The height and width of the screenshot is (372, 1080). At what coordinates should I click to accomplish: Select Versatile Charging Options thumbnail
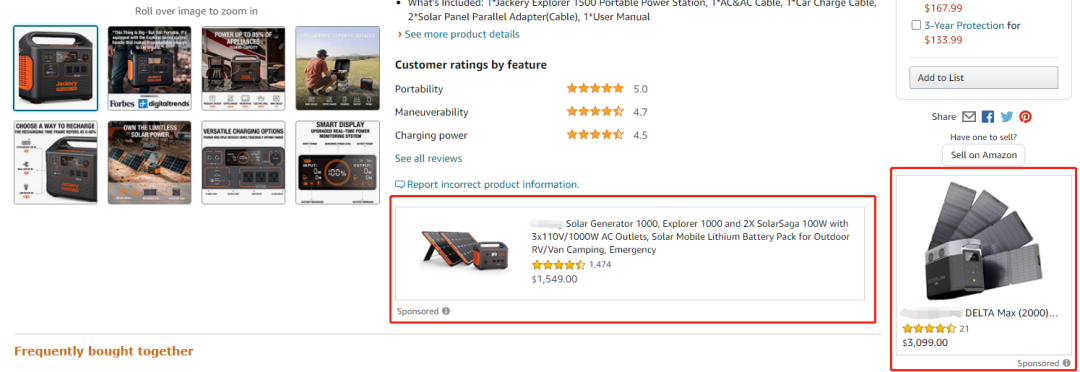coord(243,163)
